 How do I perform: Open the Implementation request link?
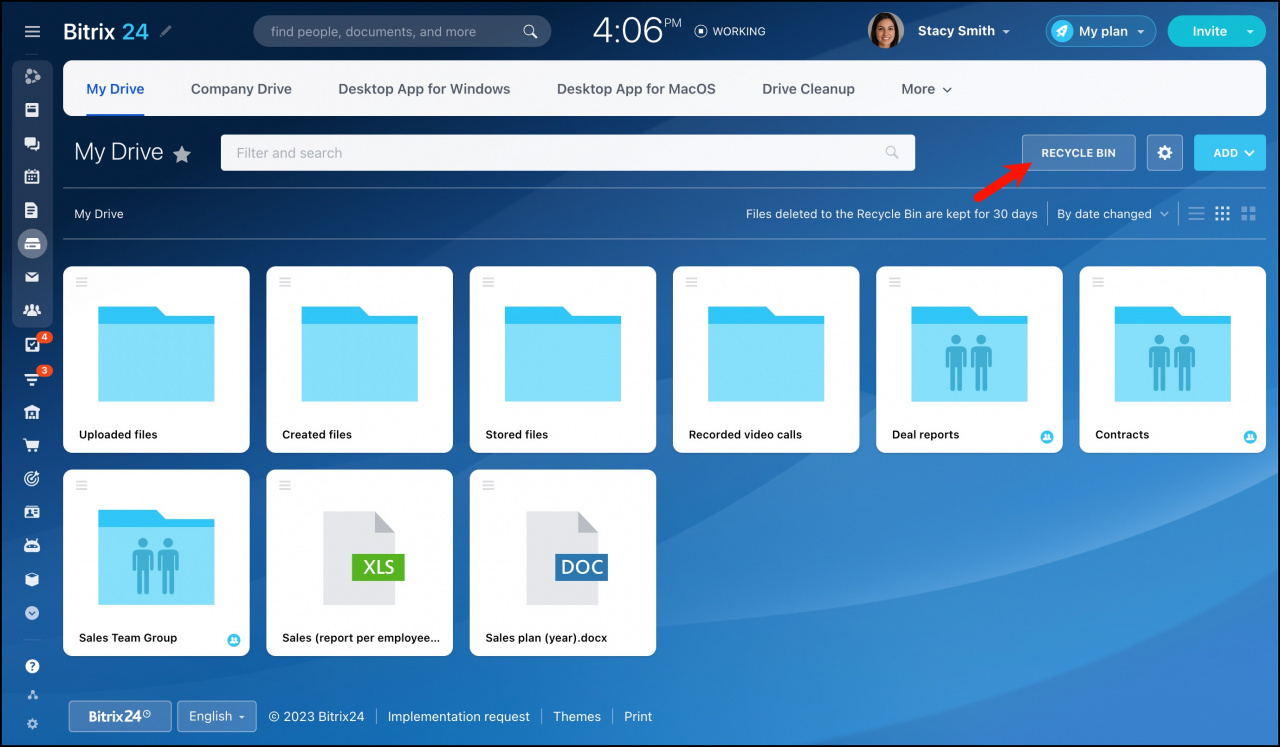tap(459, 716)
